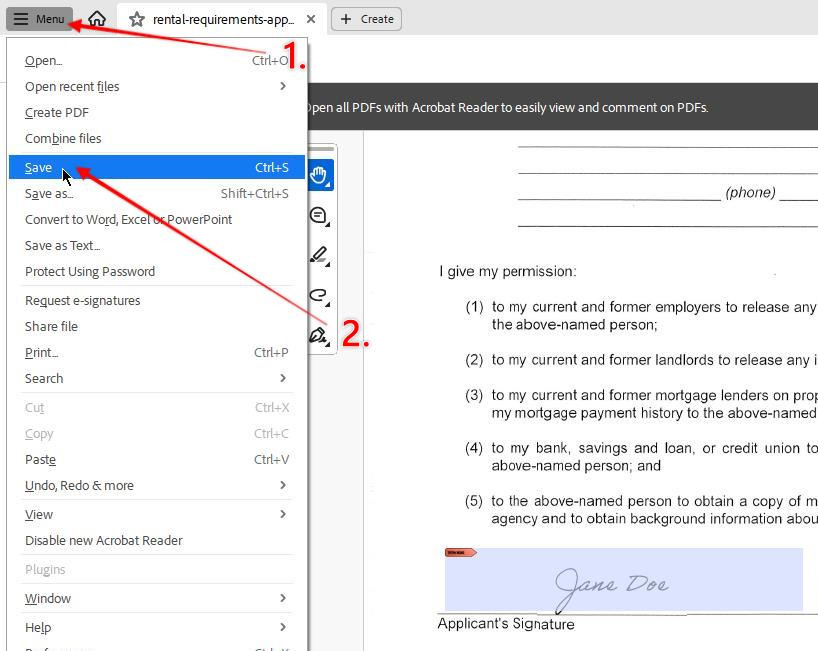Close the rental-requirements tab
The width and height of the screenshot is (818, 651).
311,19
